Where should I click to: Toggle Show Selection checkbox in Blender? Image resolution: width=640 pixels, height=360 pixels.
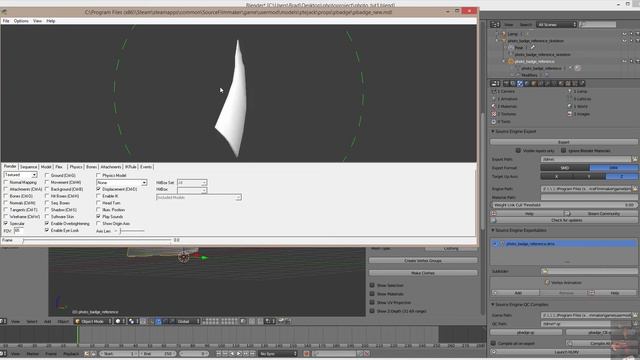(372, 285)
